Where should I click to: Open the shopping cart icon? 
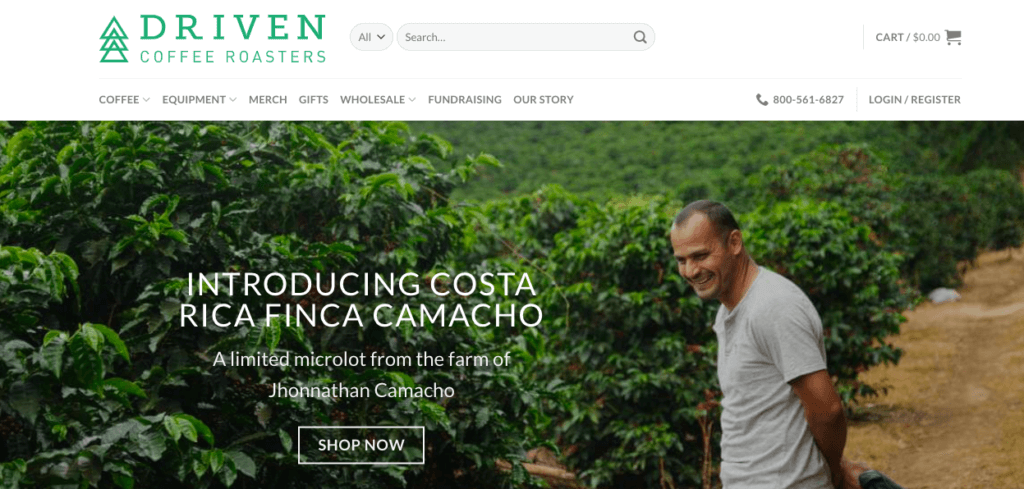click(953, 37)
